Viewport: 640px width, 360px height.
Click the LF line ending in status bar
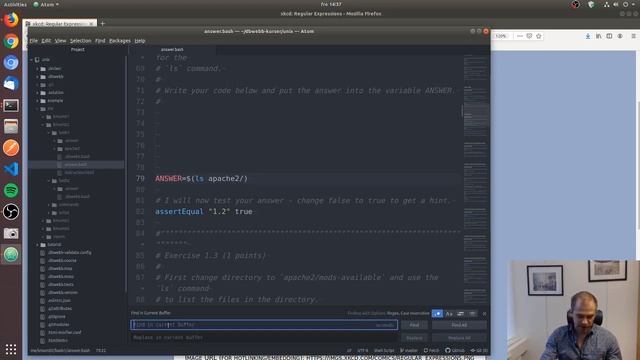349,350
